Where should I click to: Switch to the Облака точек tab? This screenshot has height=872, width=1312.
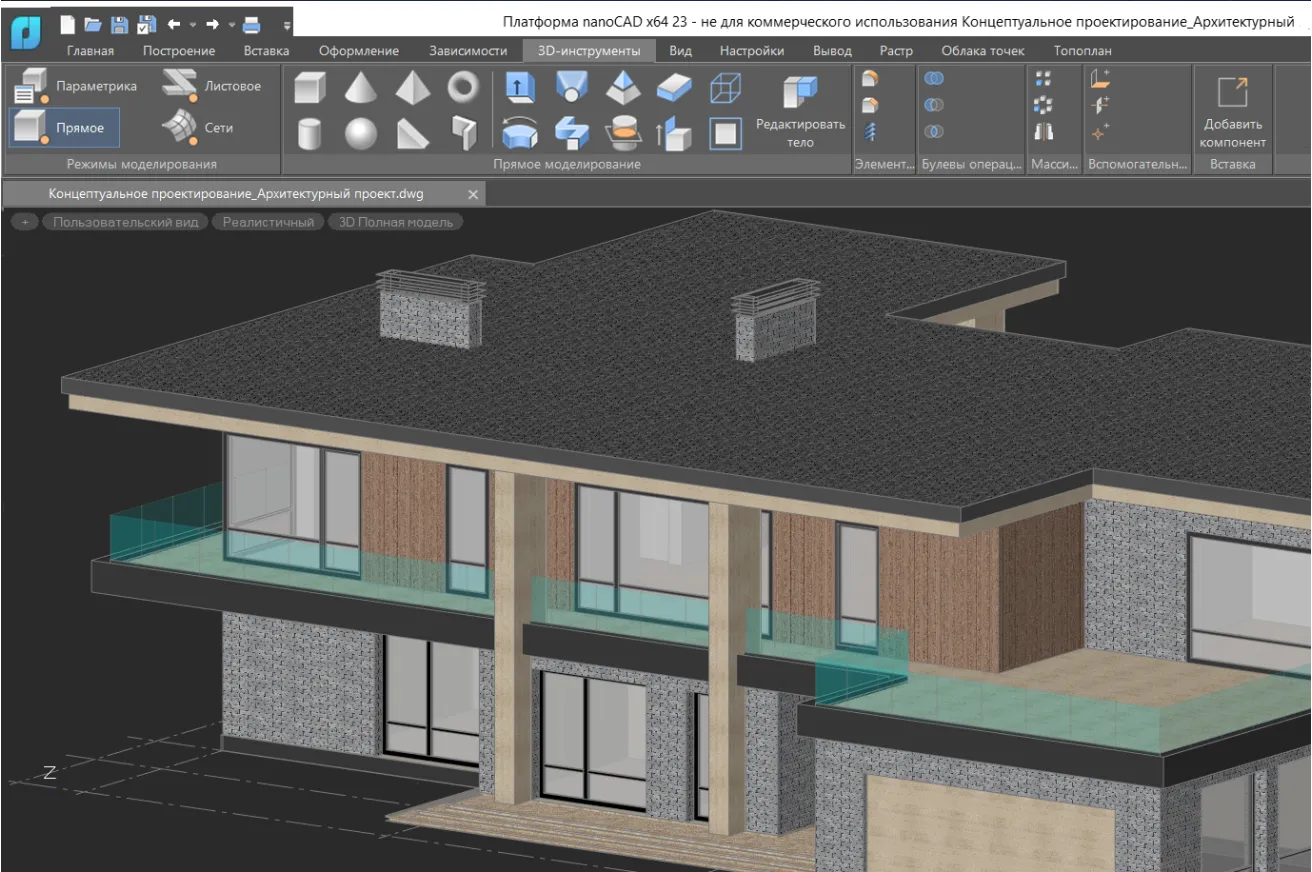click(983, 50)
